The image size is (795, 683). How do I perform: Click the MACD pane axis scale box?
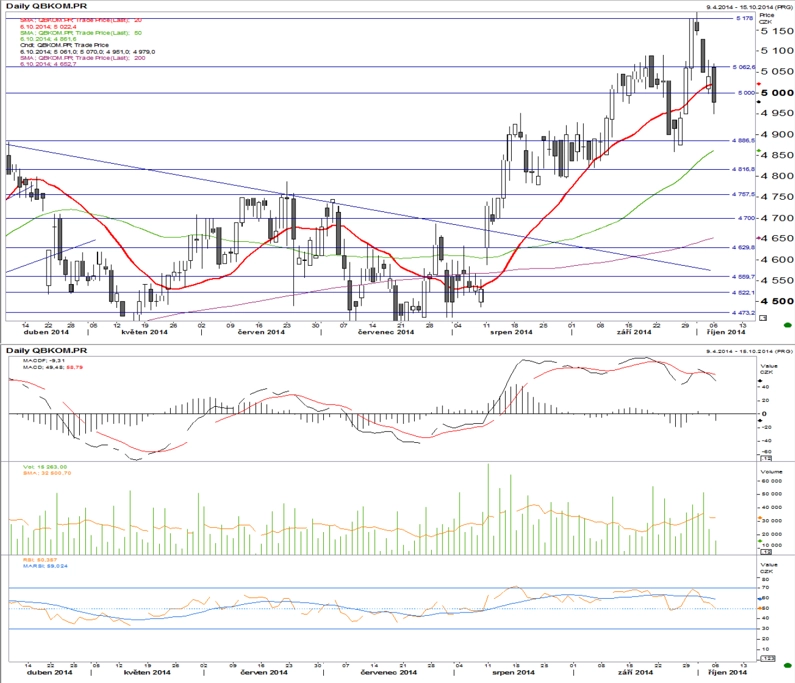click(766, 458)
